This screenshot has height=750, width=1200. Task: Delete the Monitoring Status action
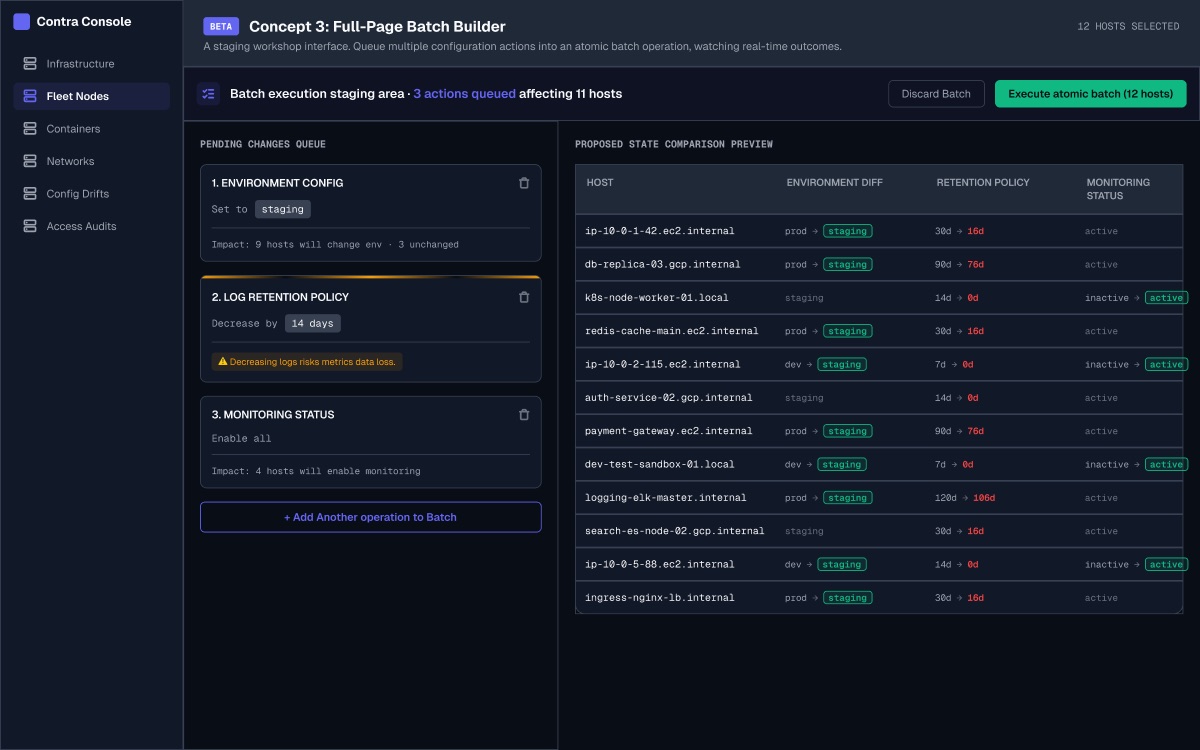524,414
